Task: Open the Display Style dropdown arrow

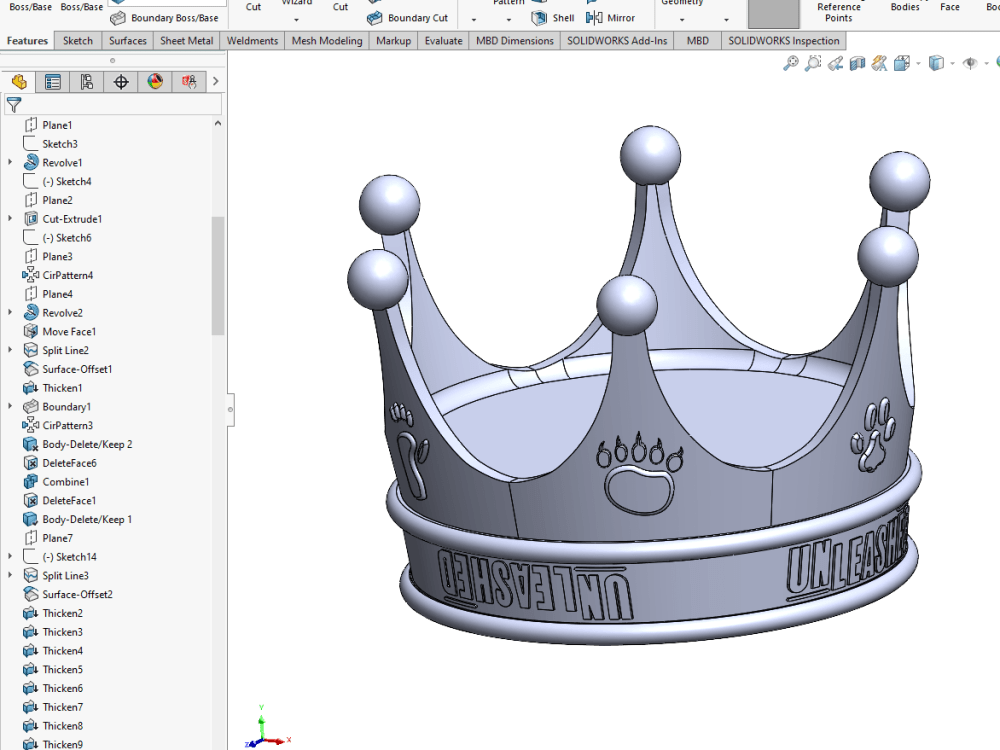Action: point(952,63)
